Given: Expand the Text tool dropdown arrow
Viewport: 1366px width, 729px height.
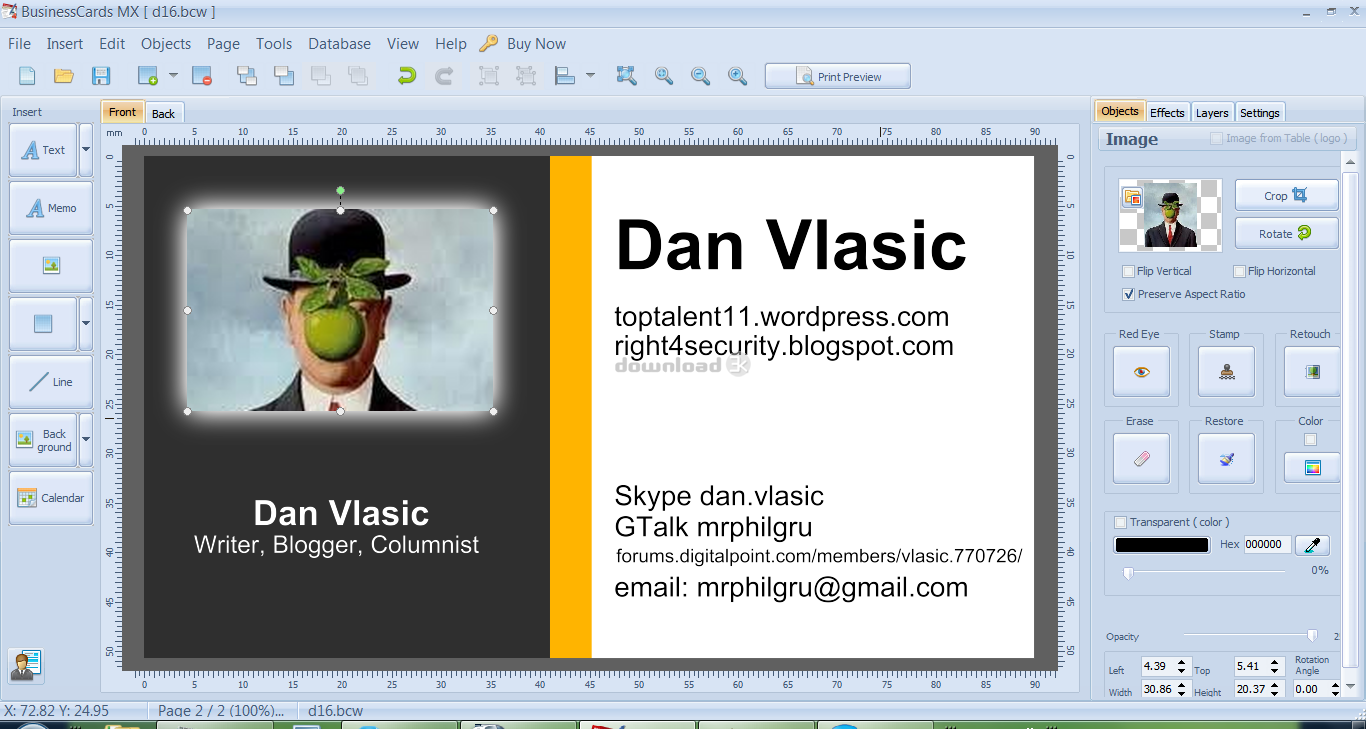Looking at the screenshot, I should [86, 149].
